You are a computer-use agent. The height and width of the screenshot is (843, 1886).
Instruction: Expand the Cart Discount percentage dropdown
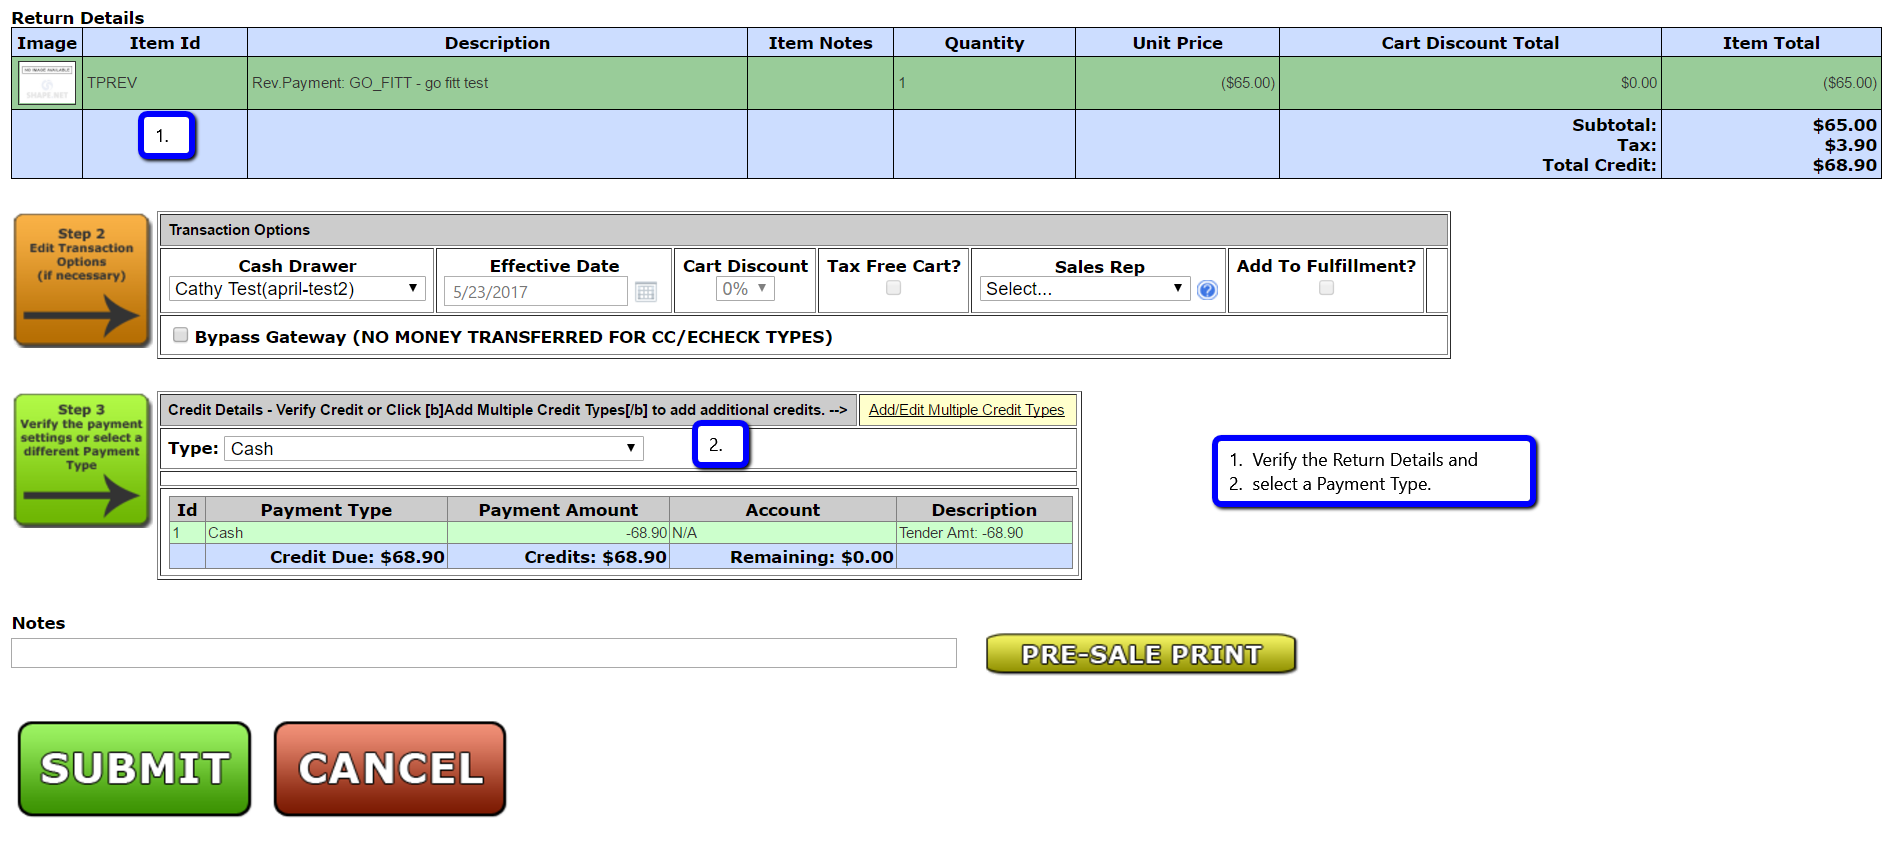point(745,289)
